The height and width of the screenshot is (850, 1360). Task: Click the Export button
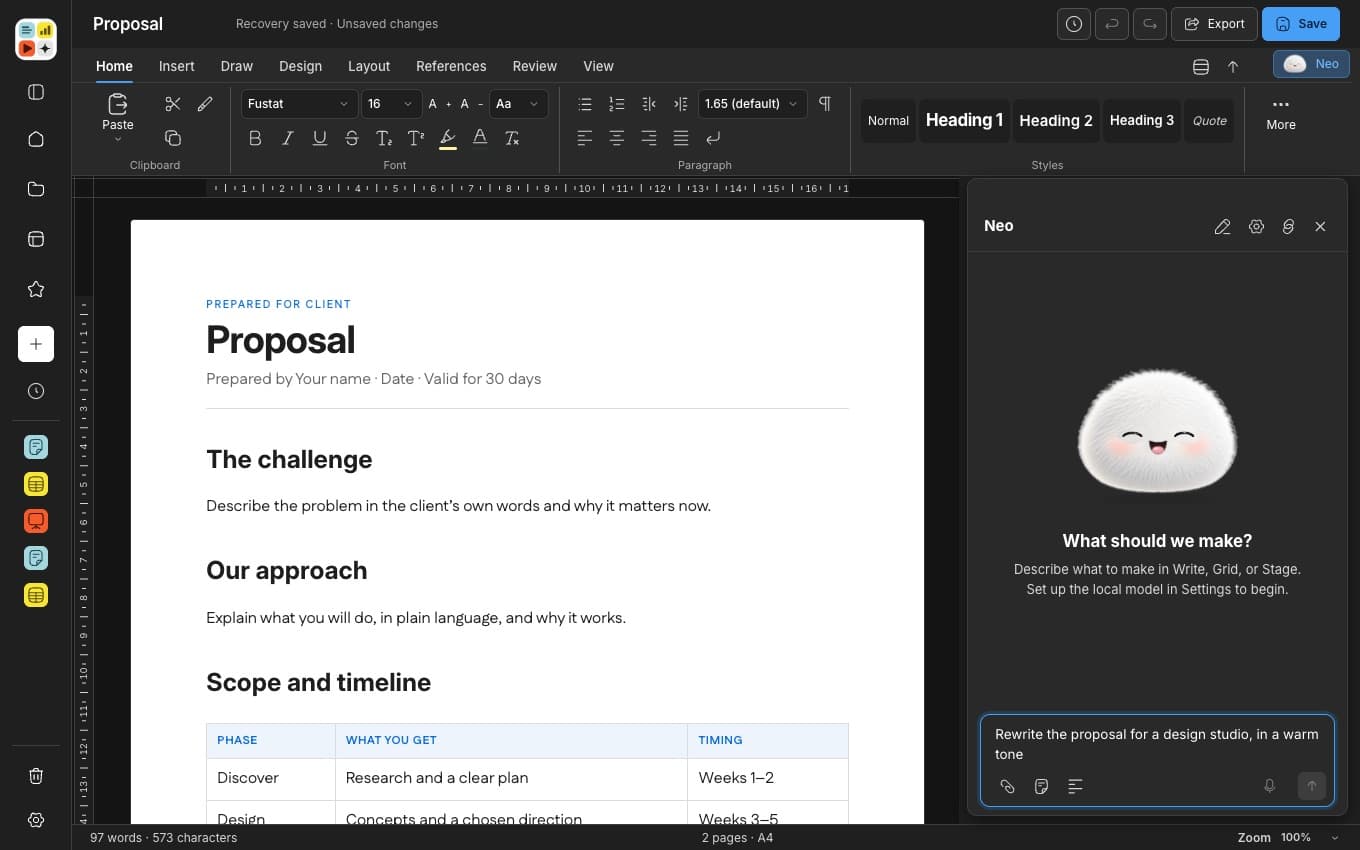tap(1214, 24)
